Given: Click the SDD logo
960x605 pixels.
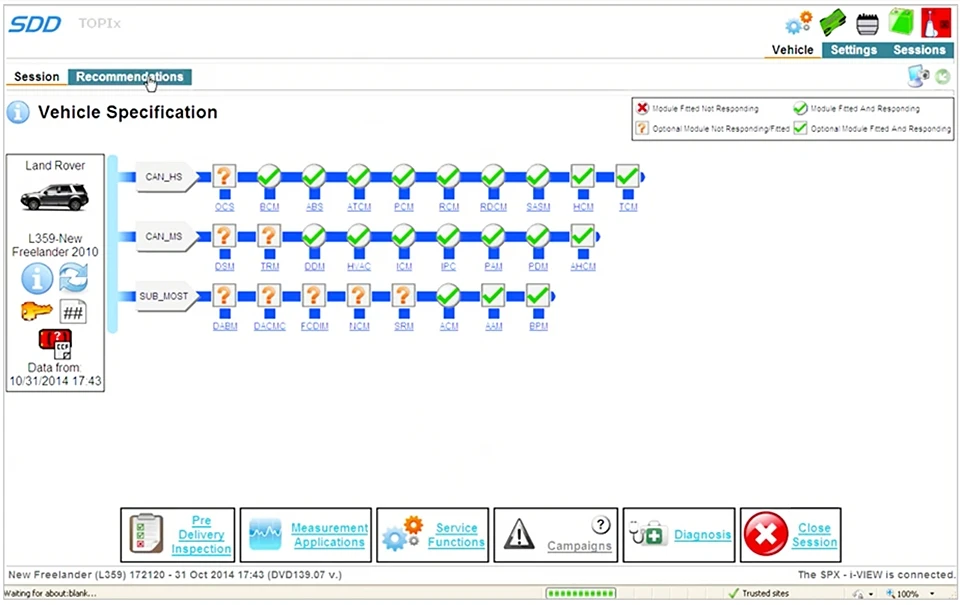Looking at the screenshot, I should point(34,24).
